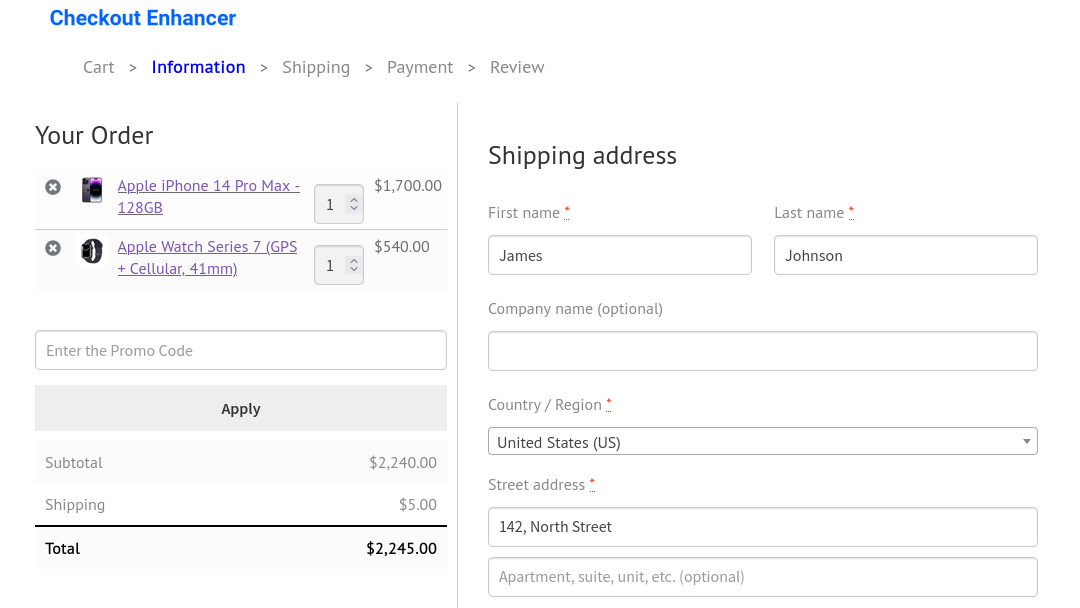The image size is (1080, 608).
Task: Click the Your Order heading
Action: [x=94, y=136]
